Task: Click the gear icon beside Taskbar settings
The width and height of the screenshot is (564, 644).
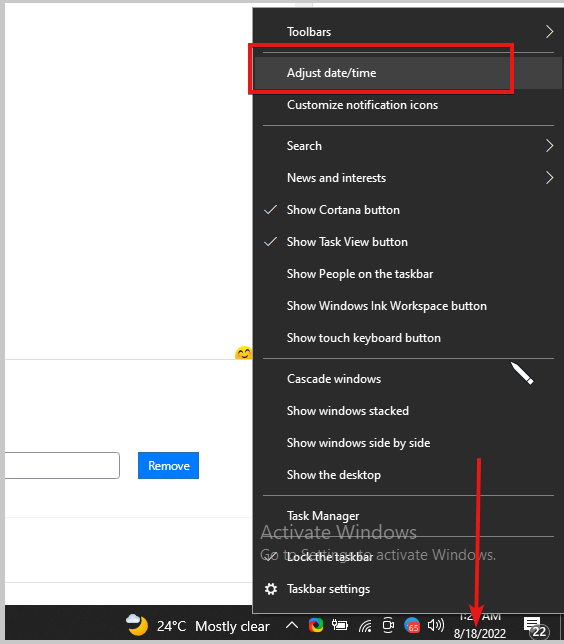Action: click(271, 589)
